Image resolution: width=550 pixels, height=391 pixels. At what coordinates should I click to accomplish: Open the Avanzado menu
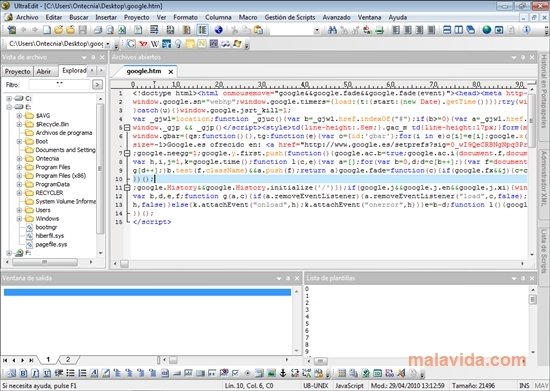point(336,17)
